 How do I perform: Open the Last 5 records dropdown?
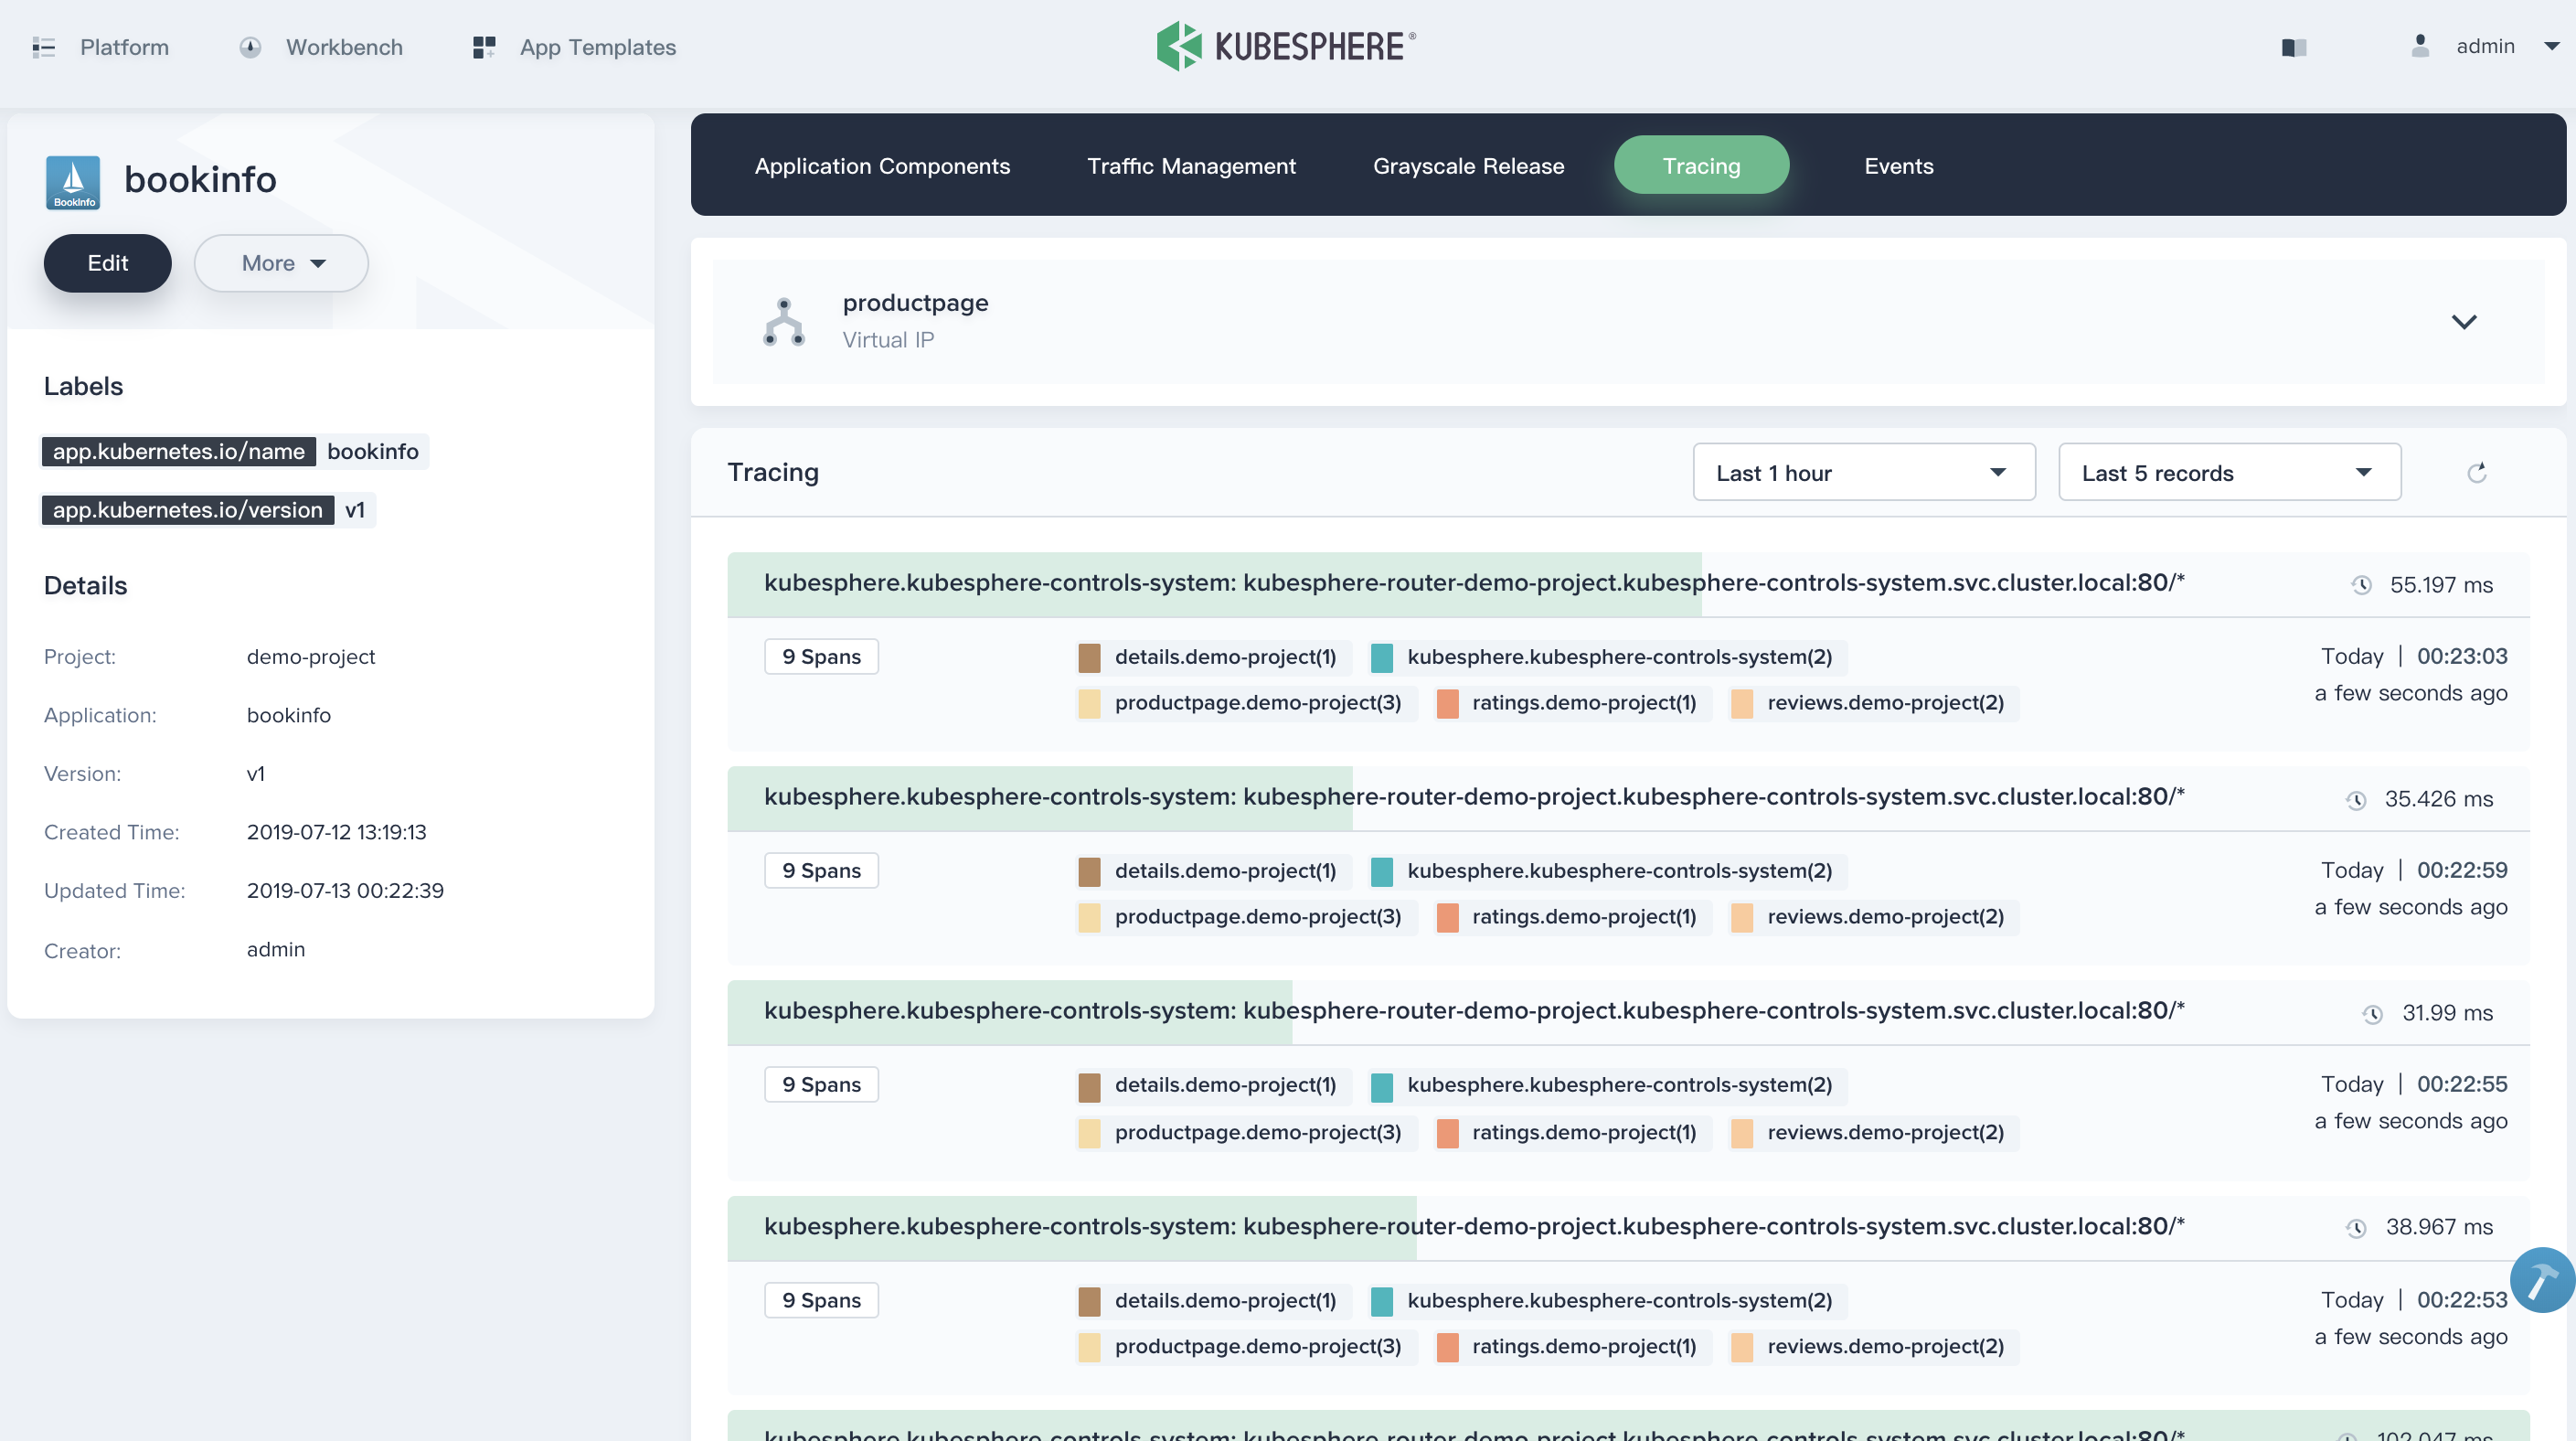2229,473
